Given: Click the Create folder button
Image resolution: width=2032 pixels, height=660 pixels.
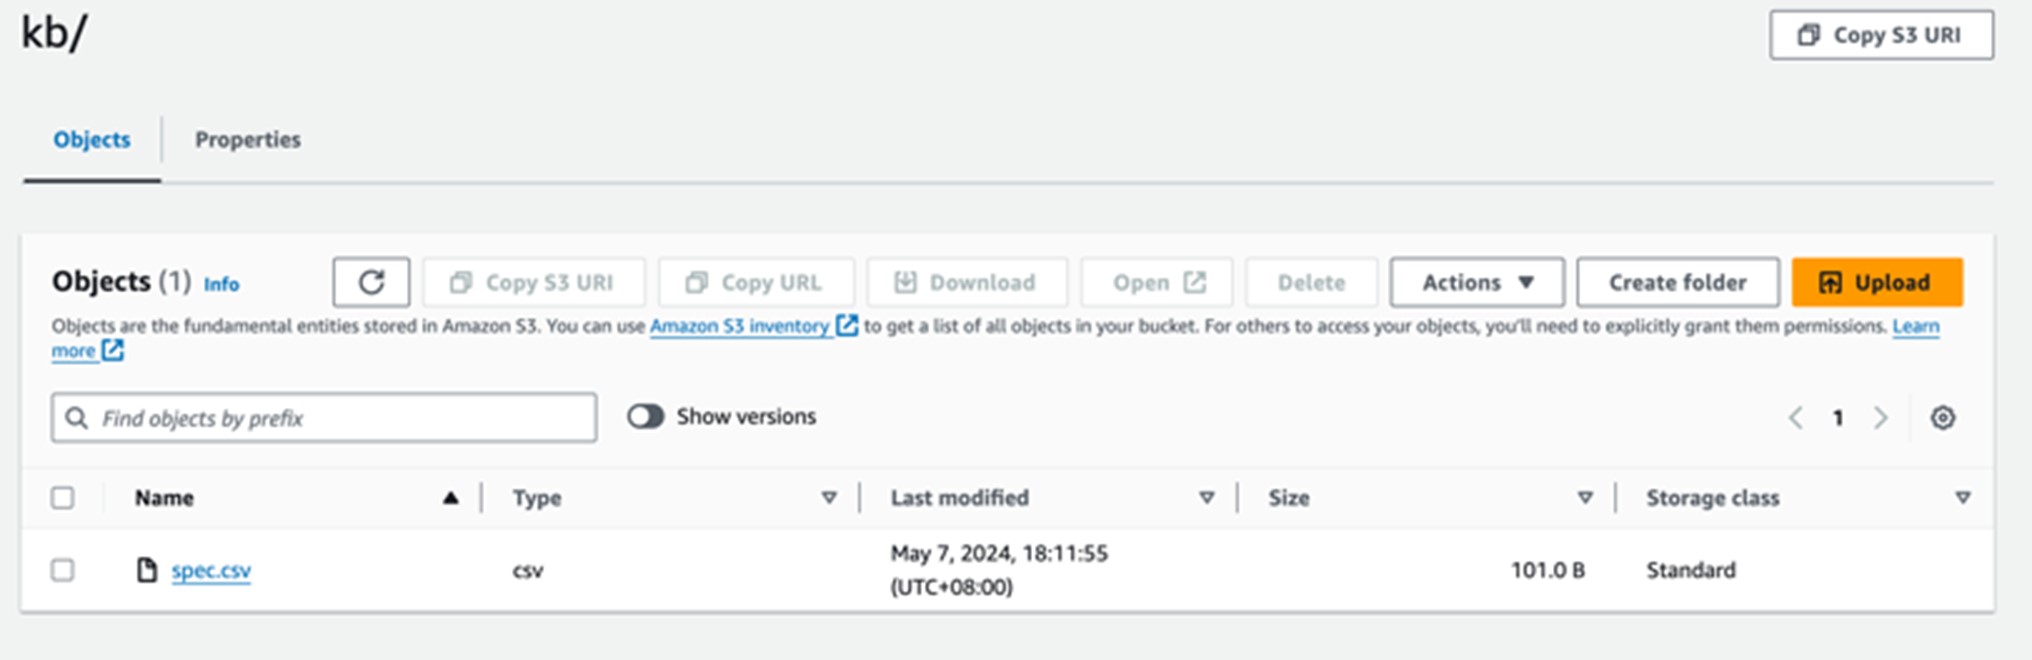Looking at the screenshot, I should [x=1678, y=282].
